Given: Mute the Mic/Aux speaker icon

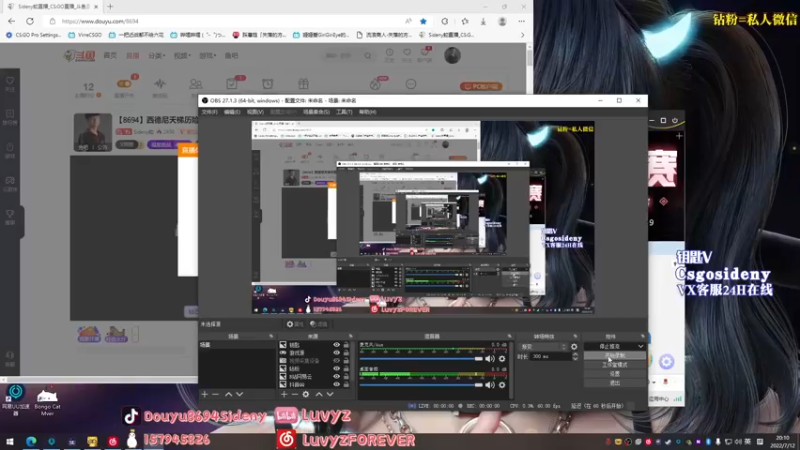Looking at the screenshot, I should pos(490,359).
